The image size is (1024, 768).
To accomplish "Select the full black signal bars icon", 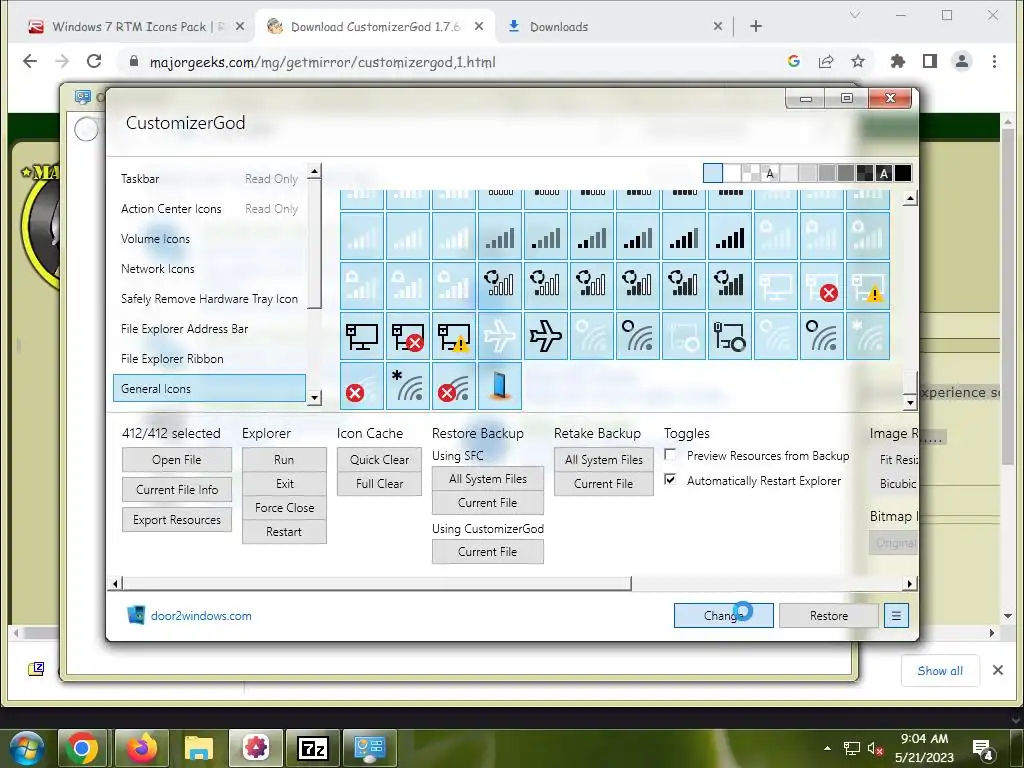I will 729,236.
